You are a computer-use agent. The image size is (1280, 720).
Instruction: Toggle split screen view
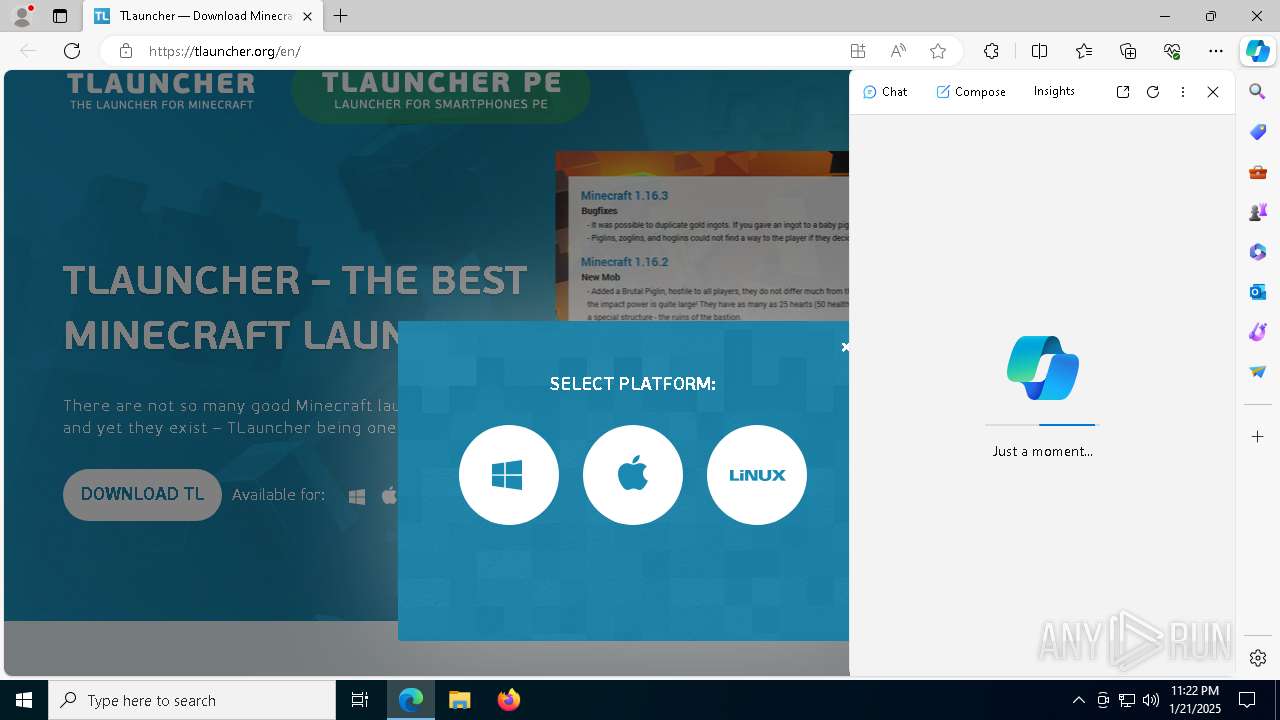click(1039, 51)
